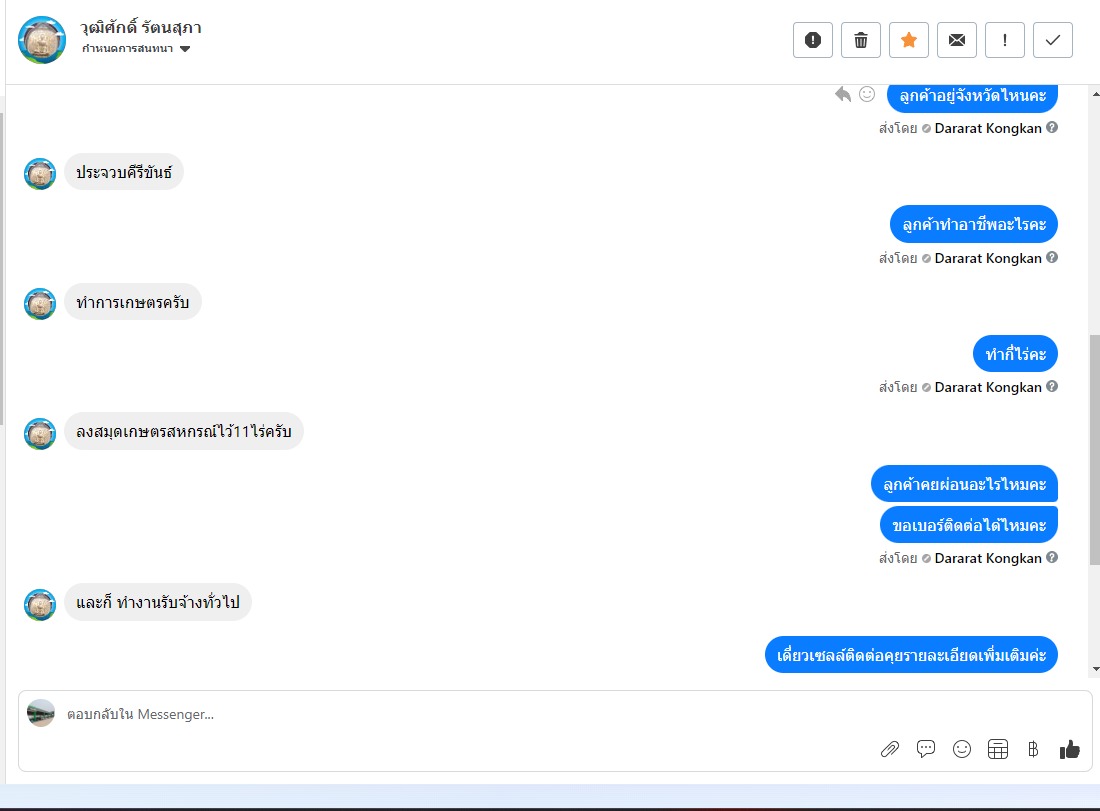Toggle the orange star follow-up flag
The height and width of the screenshot is (811, 1100).
coord(908,40)
